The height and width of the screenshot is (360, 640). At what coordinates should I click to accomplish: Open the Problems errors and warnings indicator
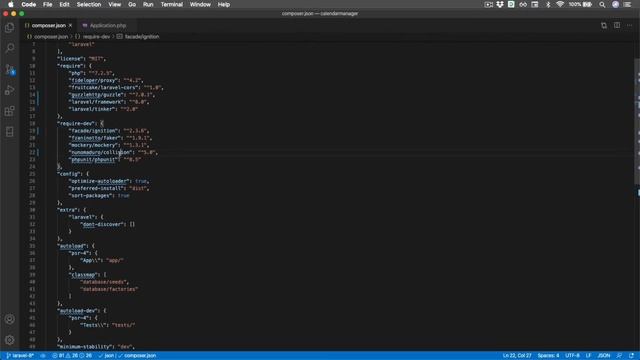point(72,356)
